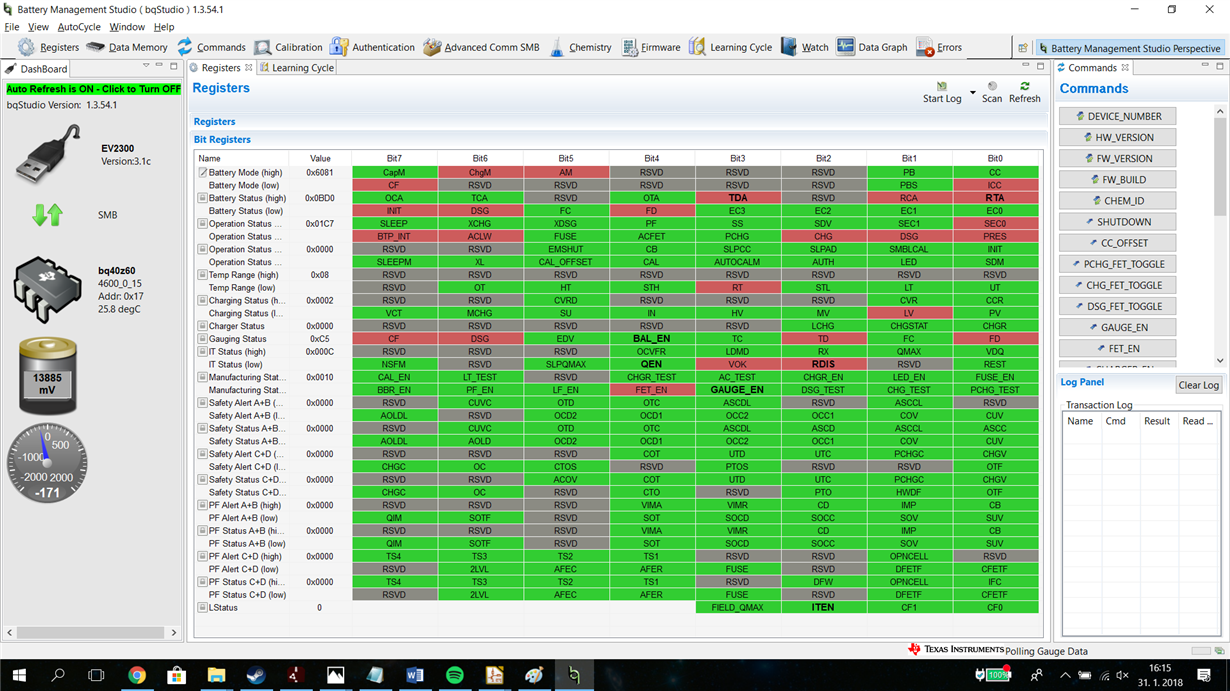Collapse the Temp Range (high) row
Viewport: 1230px width, 691px height.
point(203,275)
